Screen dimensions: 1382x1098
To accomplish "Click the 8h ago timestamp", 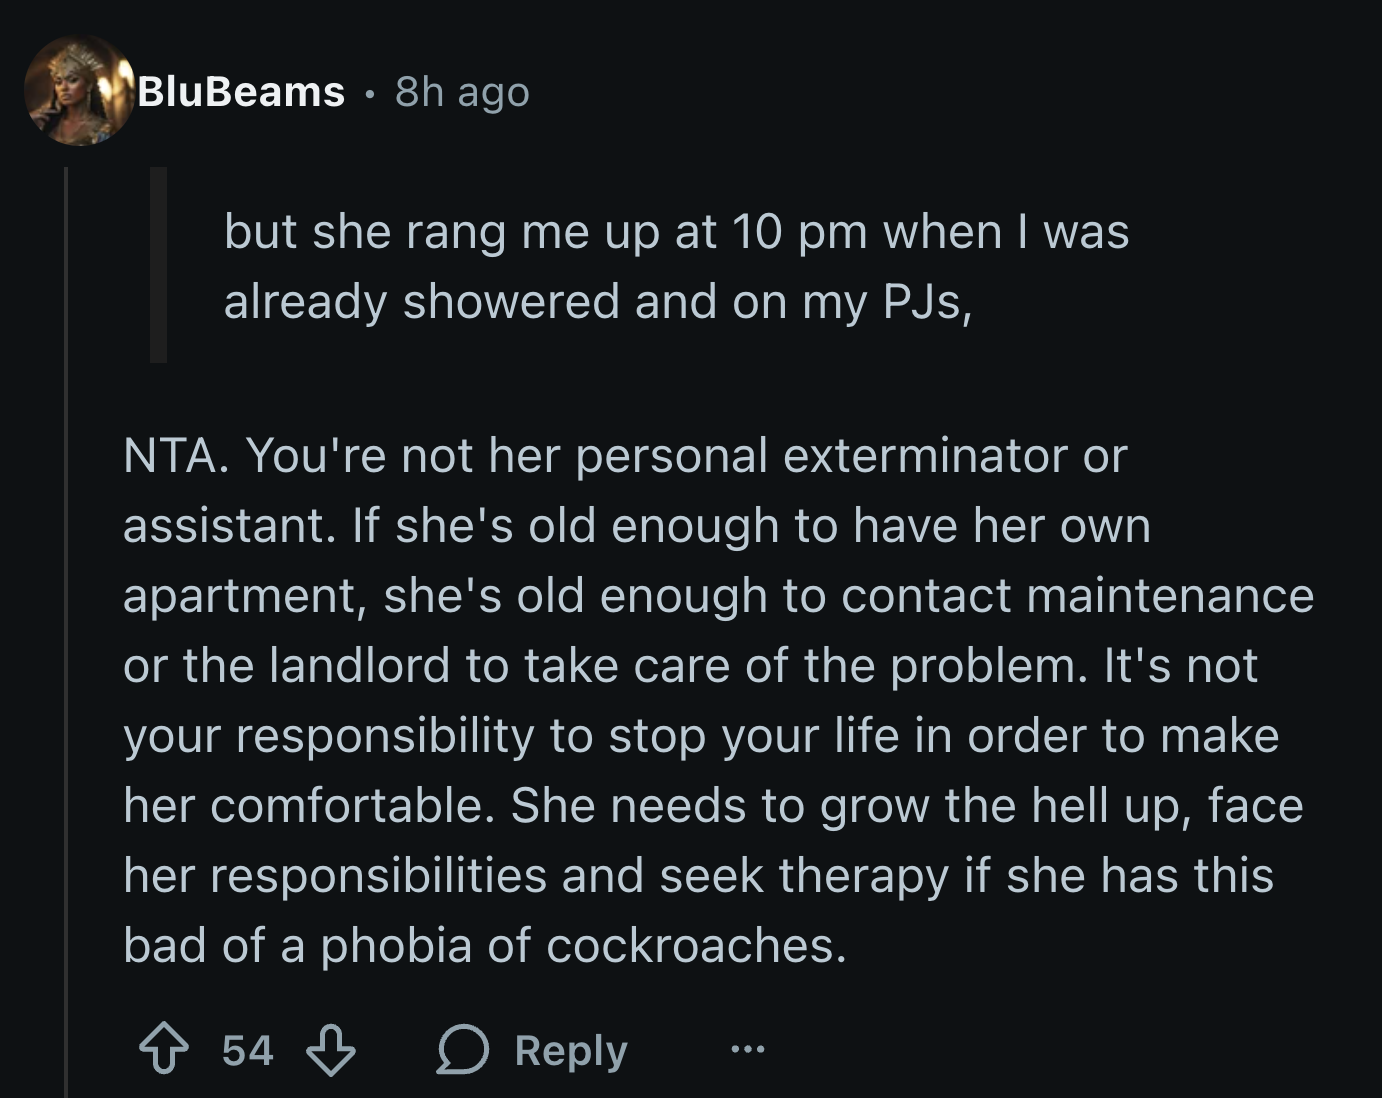I will (x=461, y=93).
